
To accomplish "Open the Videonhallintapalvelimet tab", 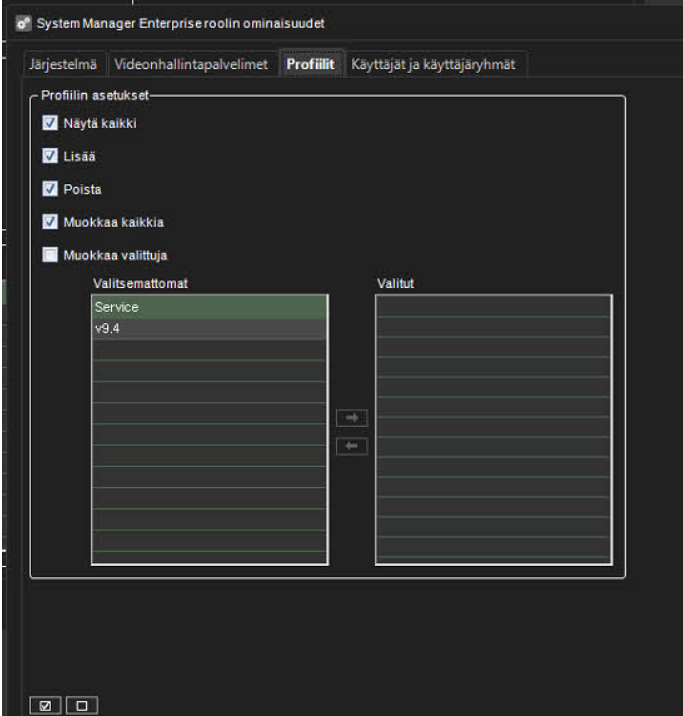I will (191, 64).
